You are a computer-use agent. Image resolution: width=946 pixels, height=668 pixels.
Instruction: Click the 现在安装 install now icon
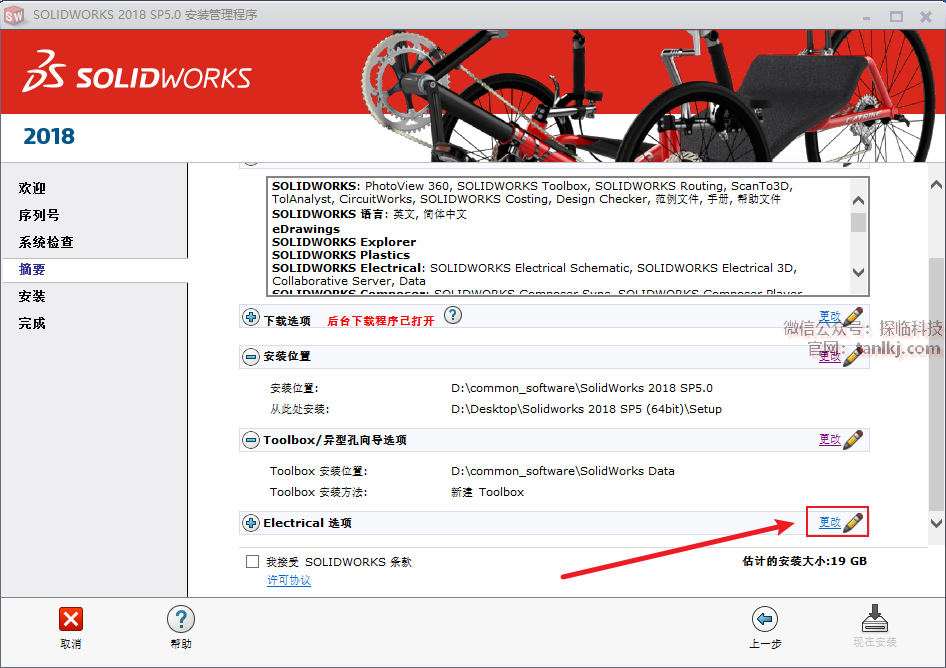(875, 618)
